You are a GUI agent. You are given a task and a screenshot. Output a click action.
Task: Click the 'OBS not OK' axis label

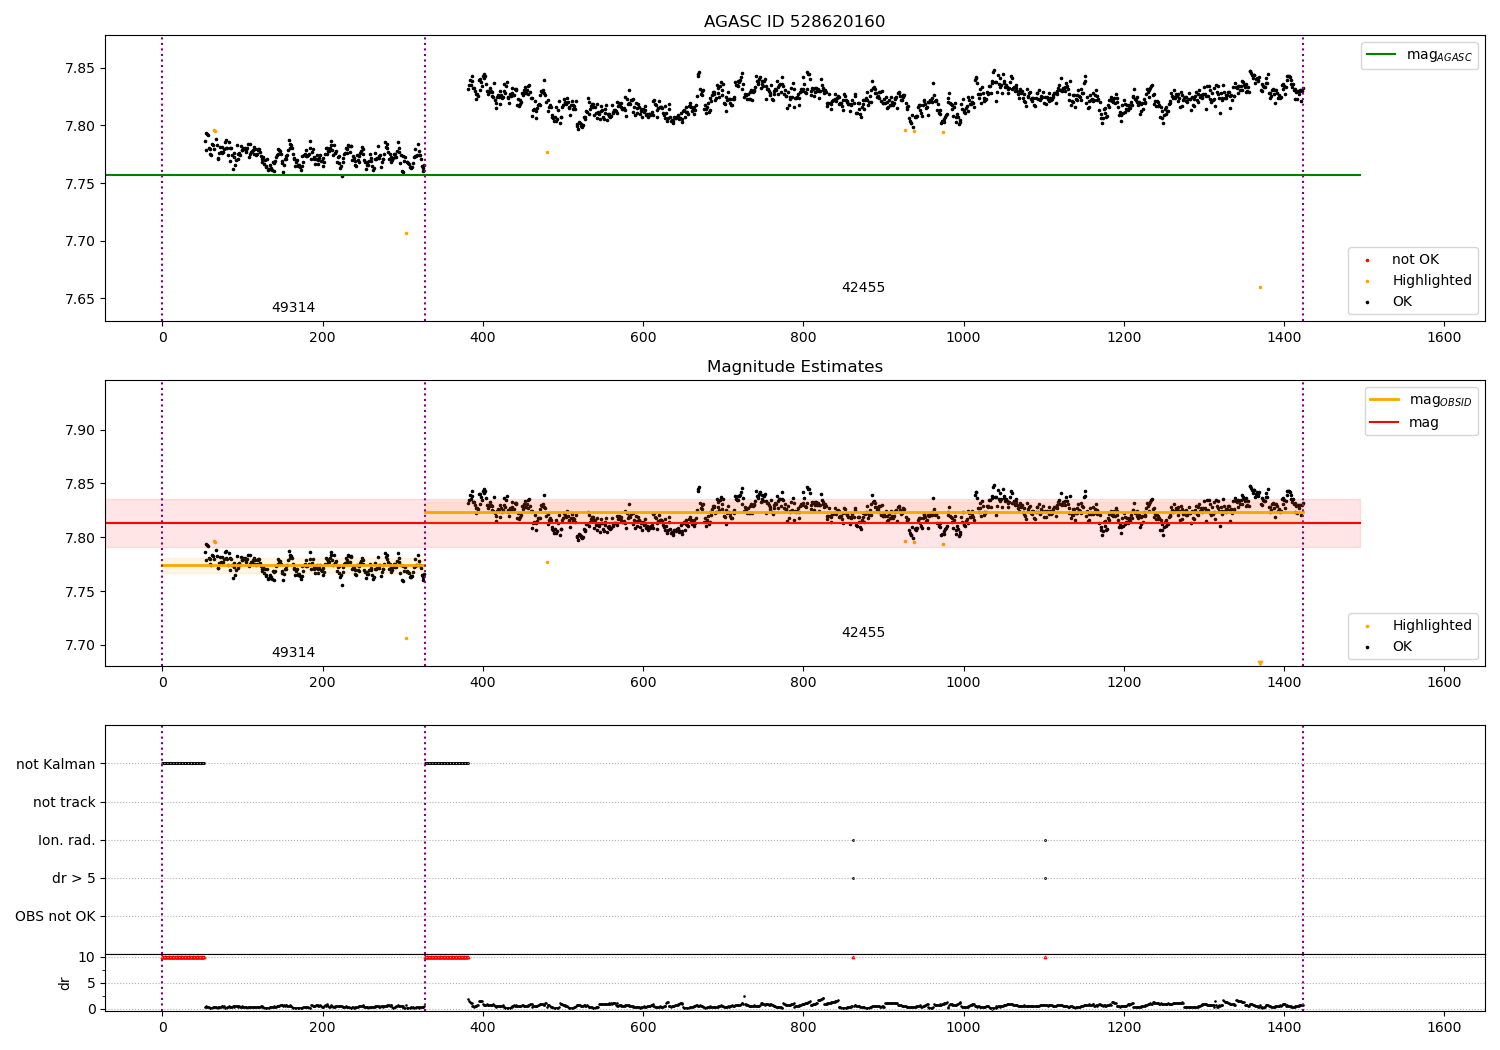(56, 917)
